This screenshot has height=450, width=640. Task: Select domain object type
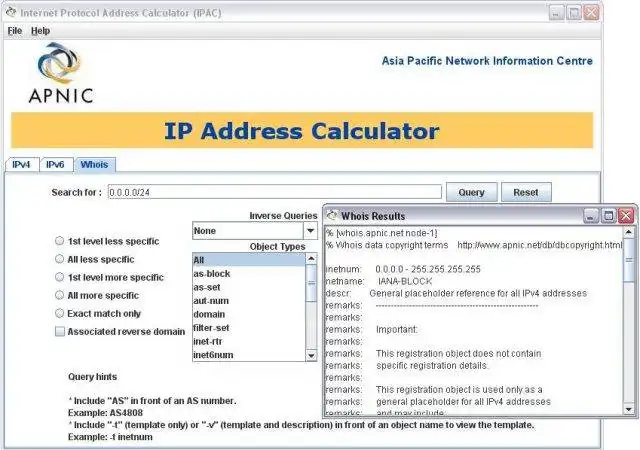(249, 314)
